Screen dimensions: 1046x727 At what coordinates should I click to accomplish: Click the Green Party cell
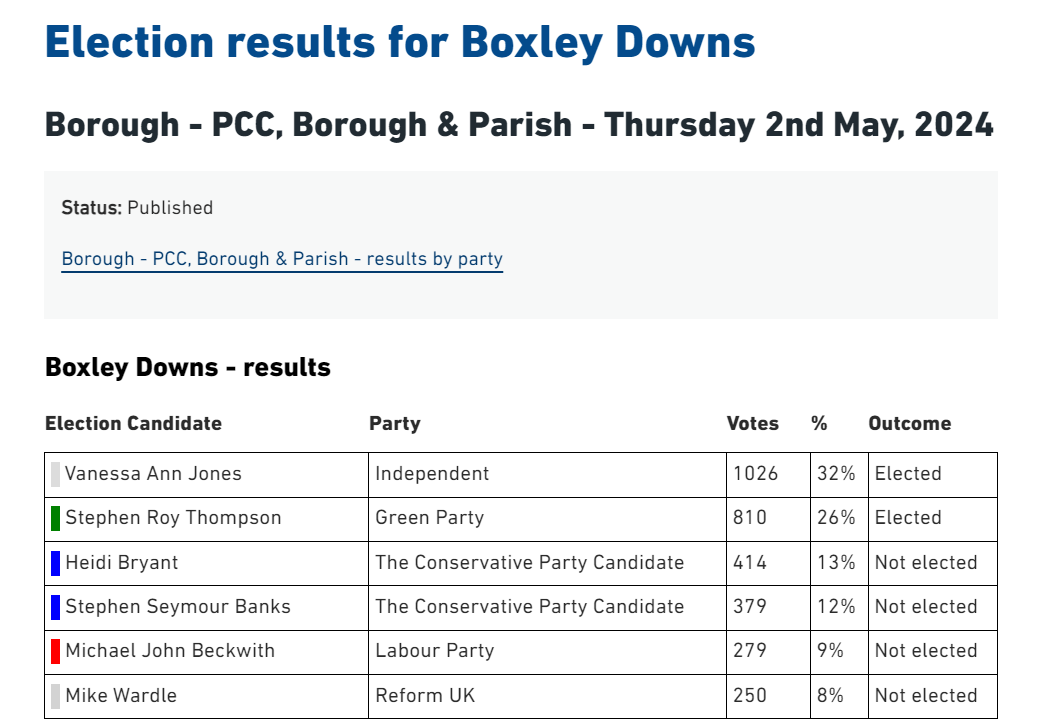(547, 518)
